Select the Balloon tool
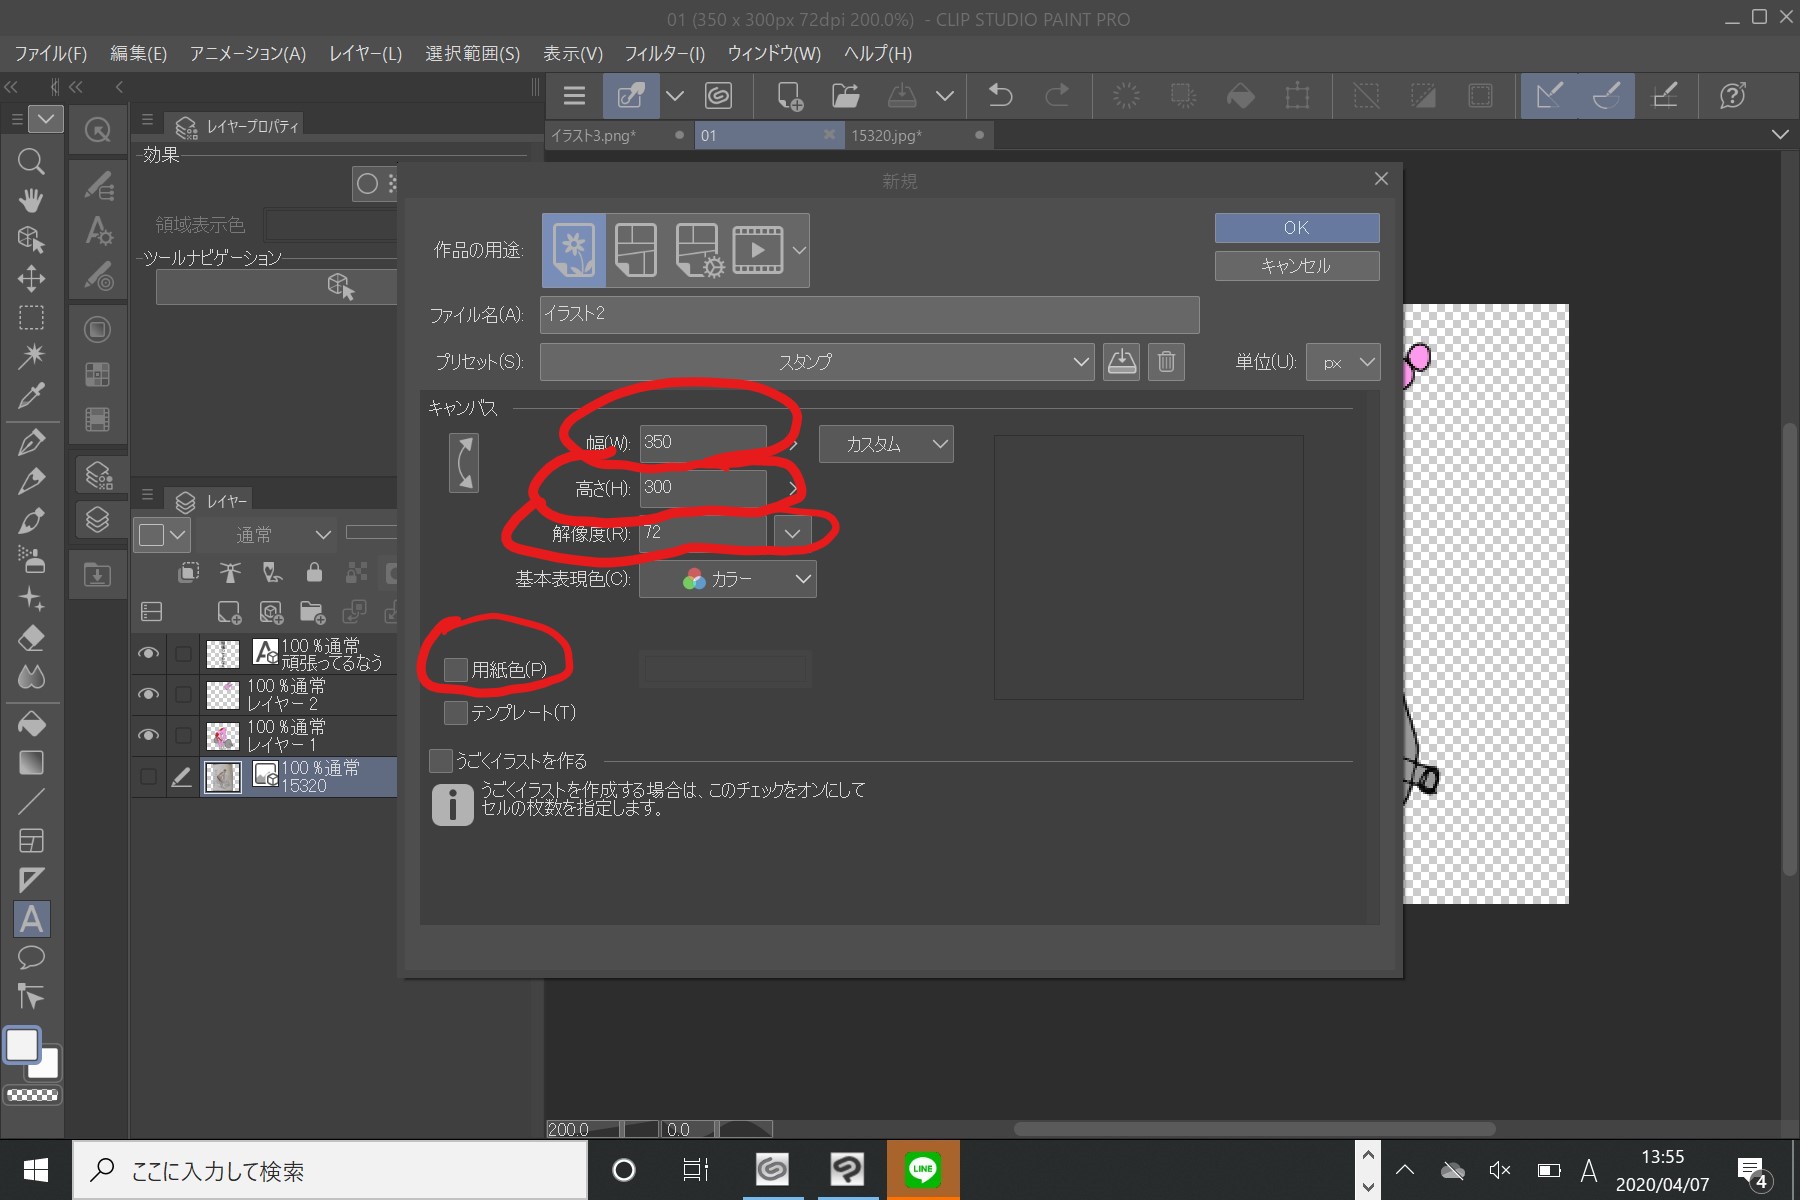 pos(31,958)
